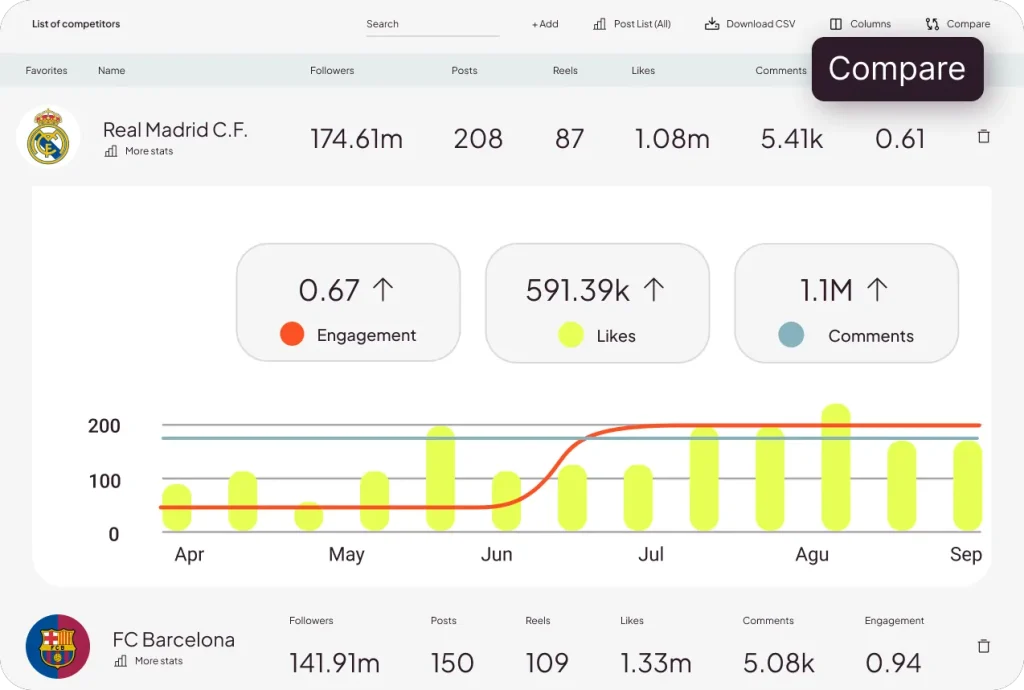The height and width of the screenshot is (690, 1024).
Task: Sort by the Reels column header
Action: click(565, 71)
